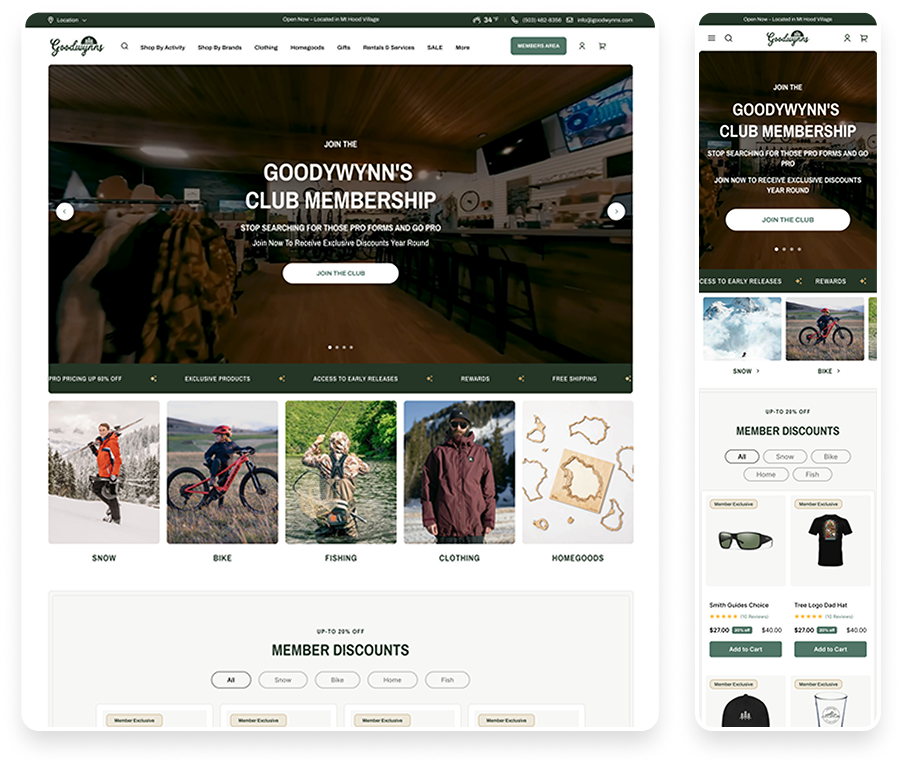Add Smith Guides Choice to cart
The image size is (902, 766).
click(745, 649)
